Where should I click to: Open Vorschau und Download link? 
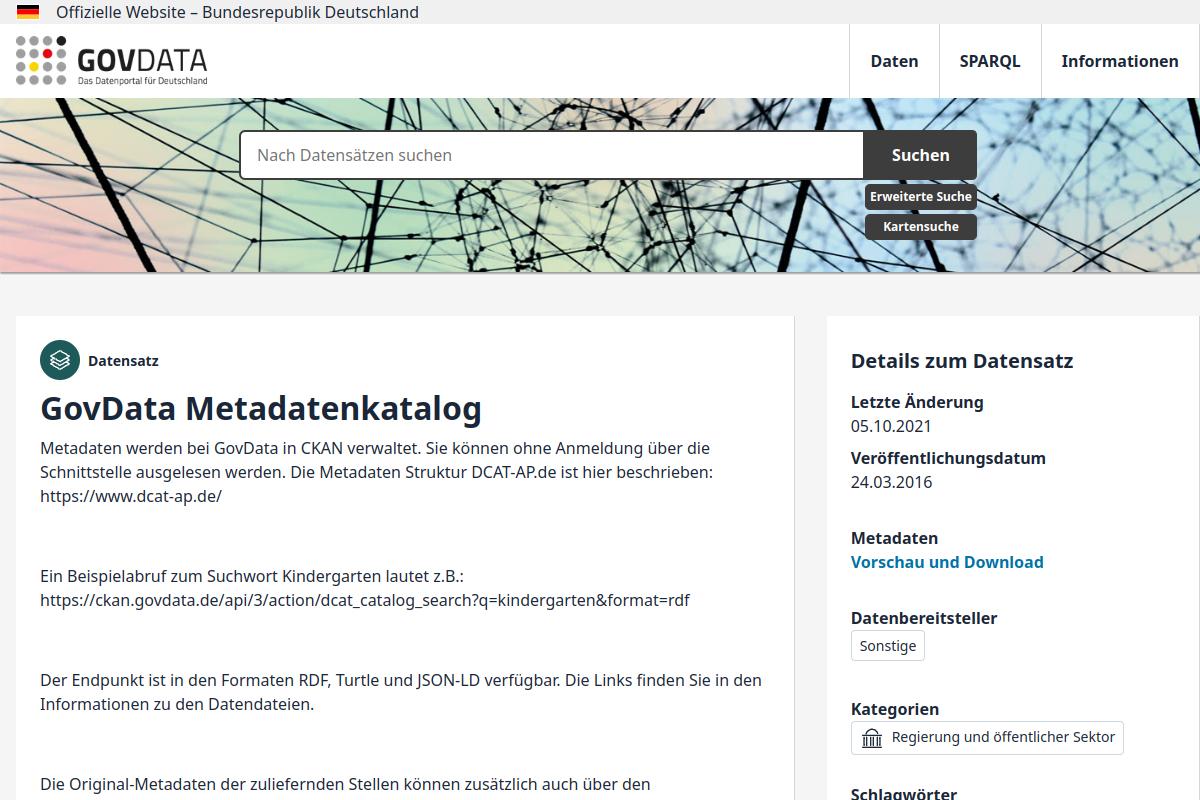click(947, 562)
